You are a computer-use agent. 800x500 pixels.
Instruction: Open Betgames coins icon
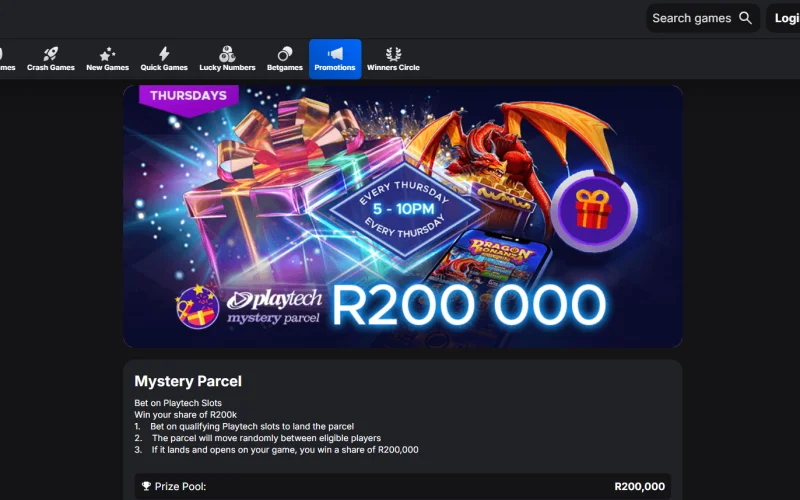tap(285, 54)
